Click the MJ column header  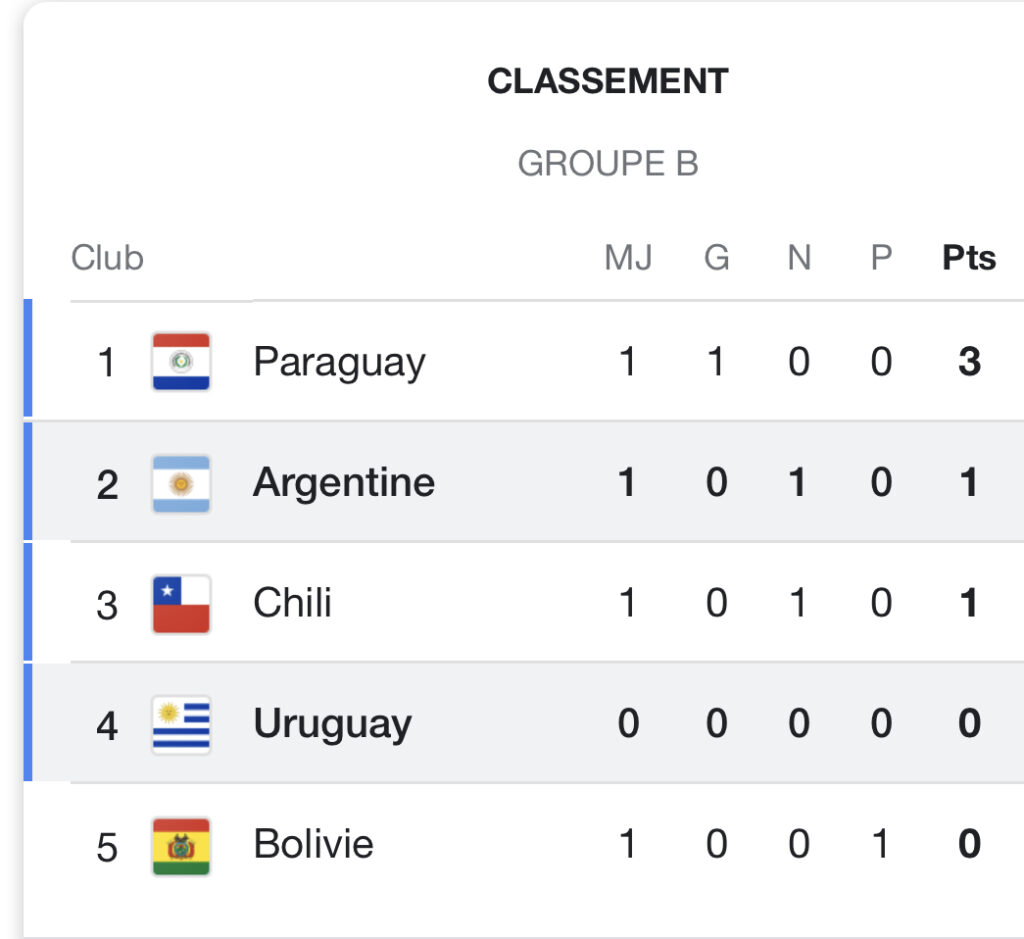click(x=628, y=258)
